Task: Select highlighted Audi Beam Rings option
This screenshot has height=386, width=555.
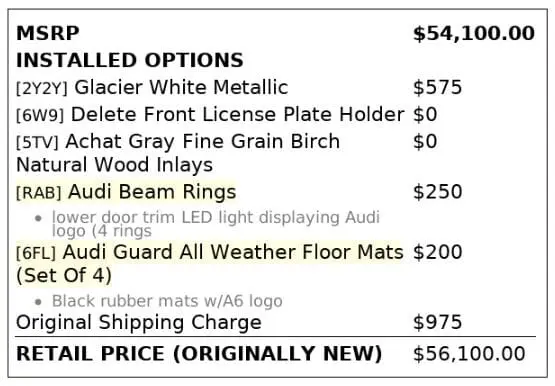Action: (x=152, y=192)
